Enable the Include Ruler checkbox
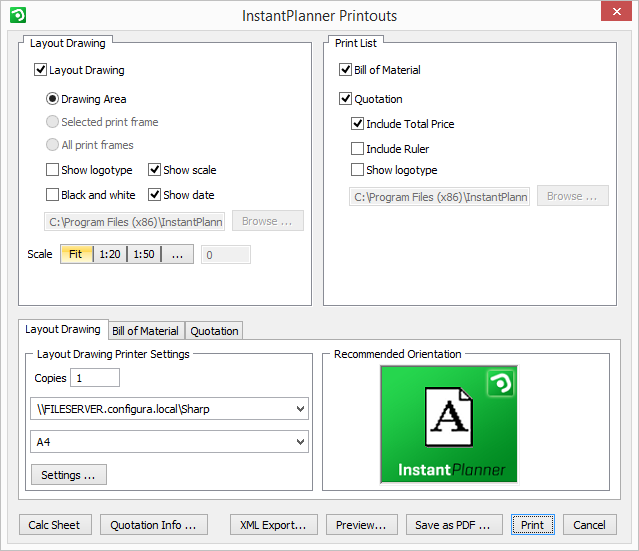Image resolution: width=639 pixels, height=551 pixels. (x=357, y=148)
